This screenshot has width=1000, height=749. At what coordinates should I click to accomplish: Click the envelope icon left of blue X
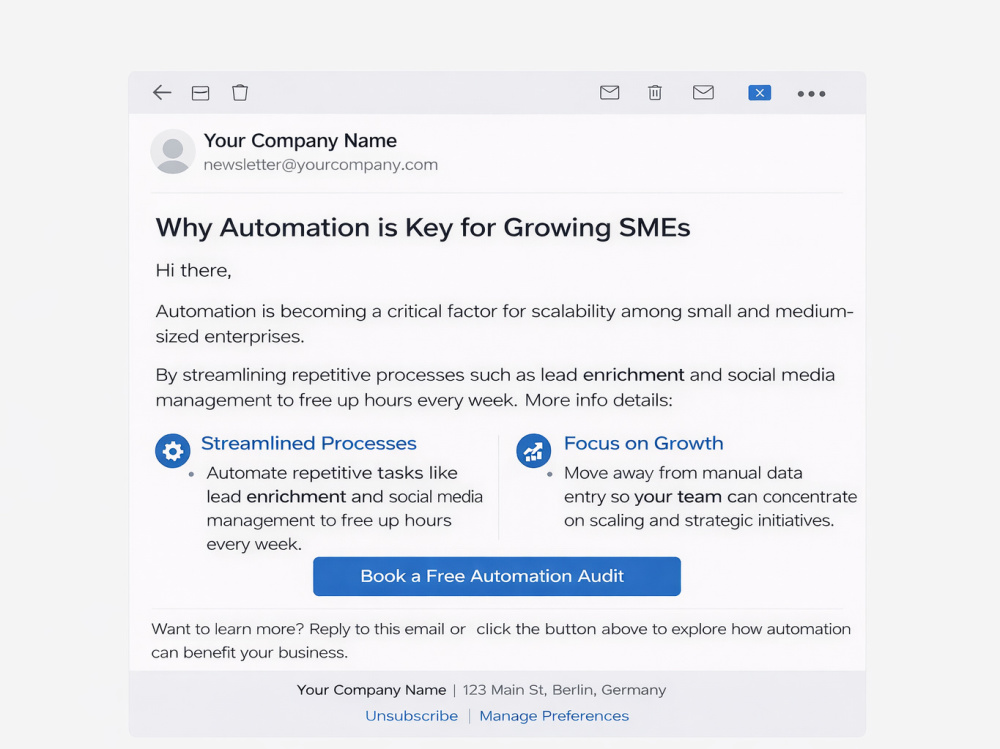(x=703, y=93)
